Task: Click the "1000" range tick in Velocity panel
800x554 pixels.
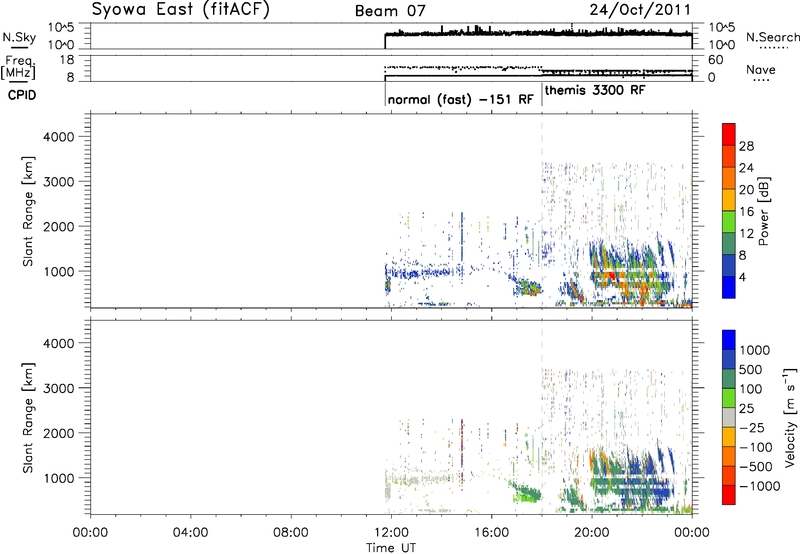Action: coord(59,478)
